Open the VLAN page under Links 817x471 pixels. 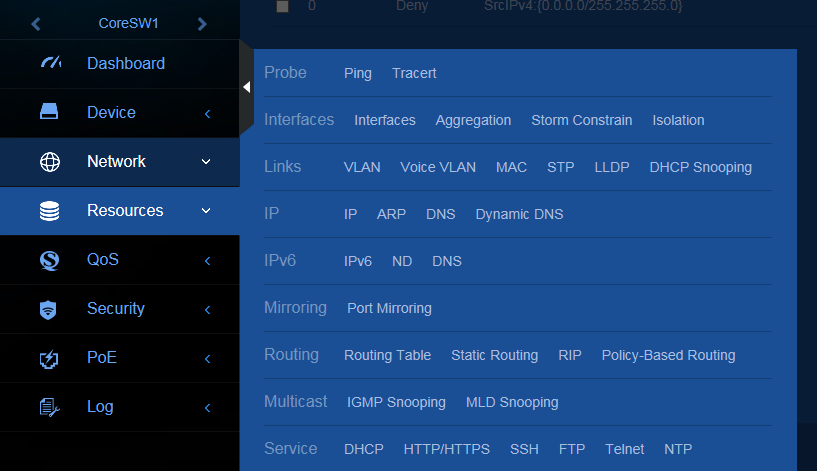coord(362,167)
